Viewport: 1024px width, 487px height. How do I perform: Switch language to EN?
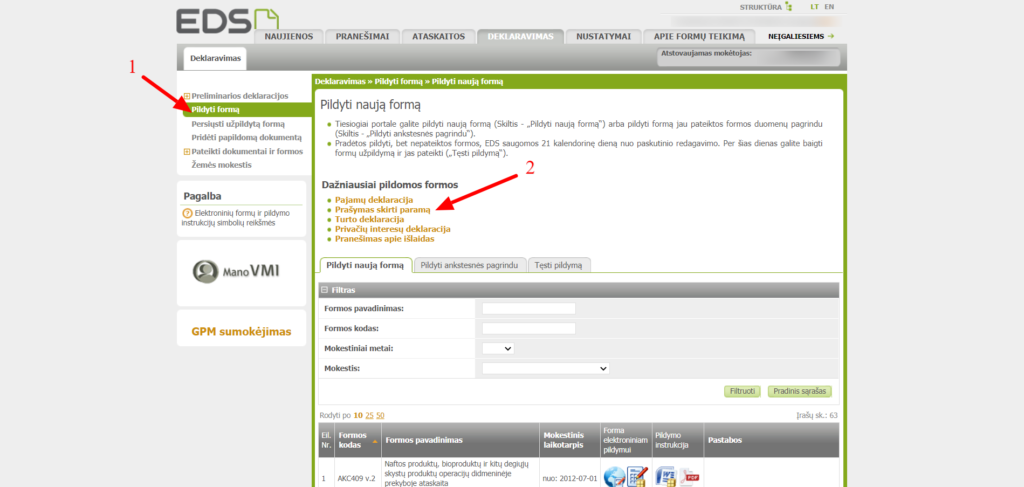coord(829,7)
